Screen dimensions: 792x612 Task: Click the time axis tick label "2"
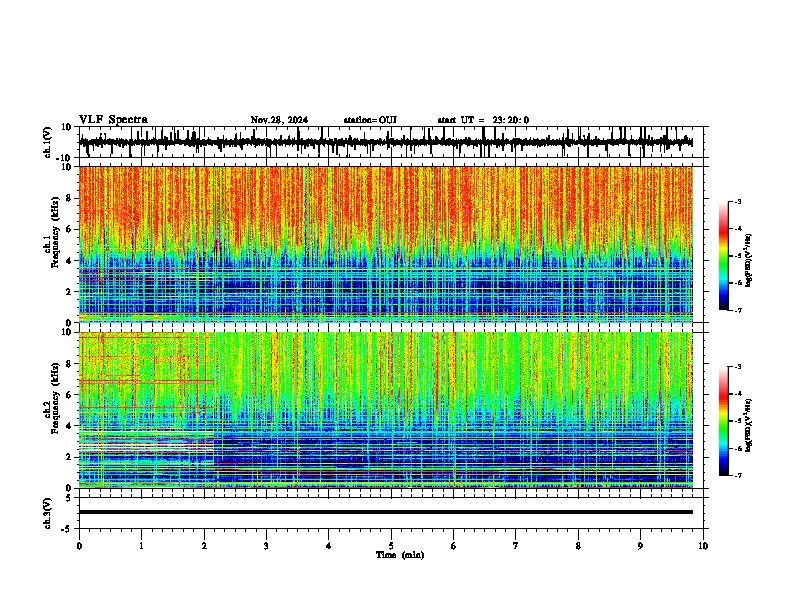204,546
